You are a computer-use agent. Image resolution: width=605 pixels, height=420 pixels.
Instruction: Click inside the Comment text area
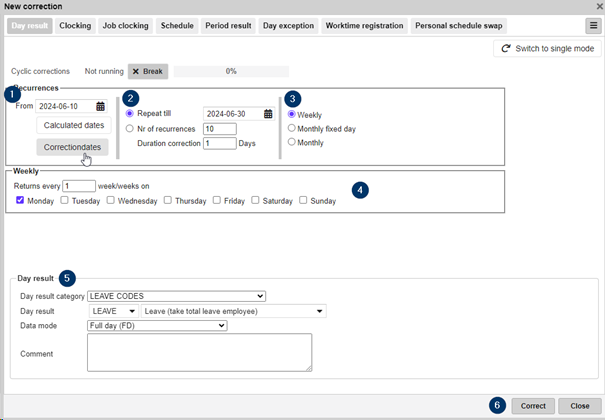199,353
